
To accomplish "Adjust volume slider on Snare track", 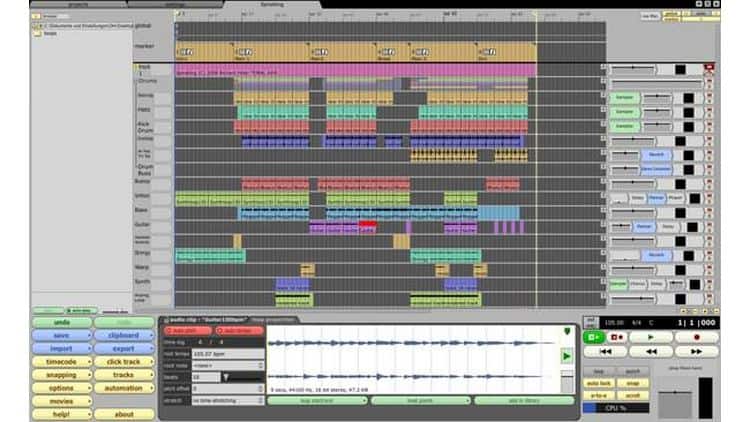I will (657, 98).
